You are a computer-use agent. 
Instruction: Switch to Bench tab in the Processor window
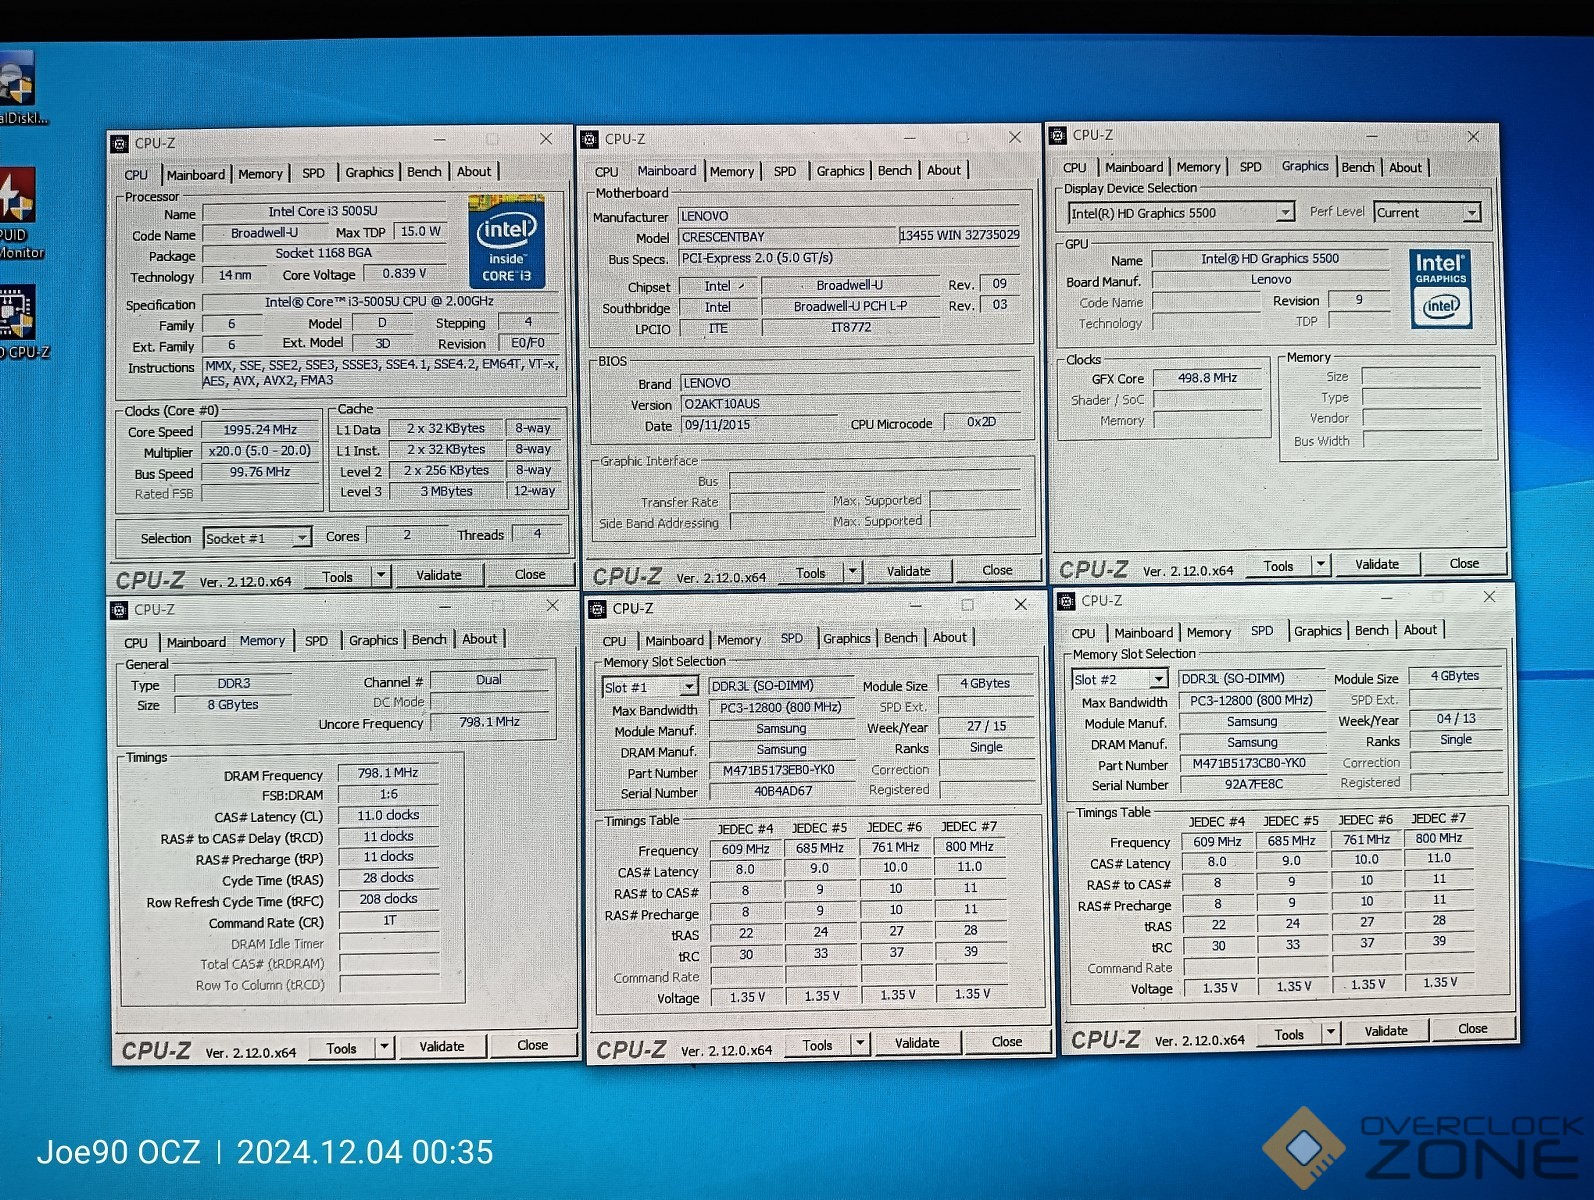point(424,172)
